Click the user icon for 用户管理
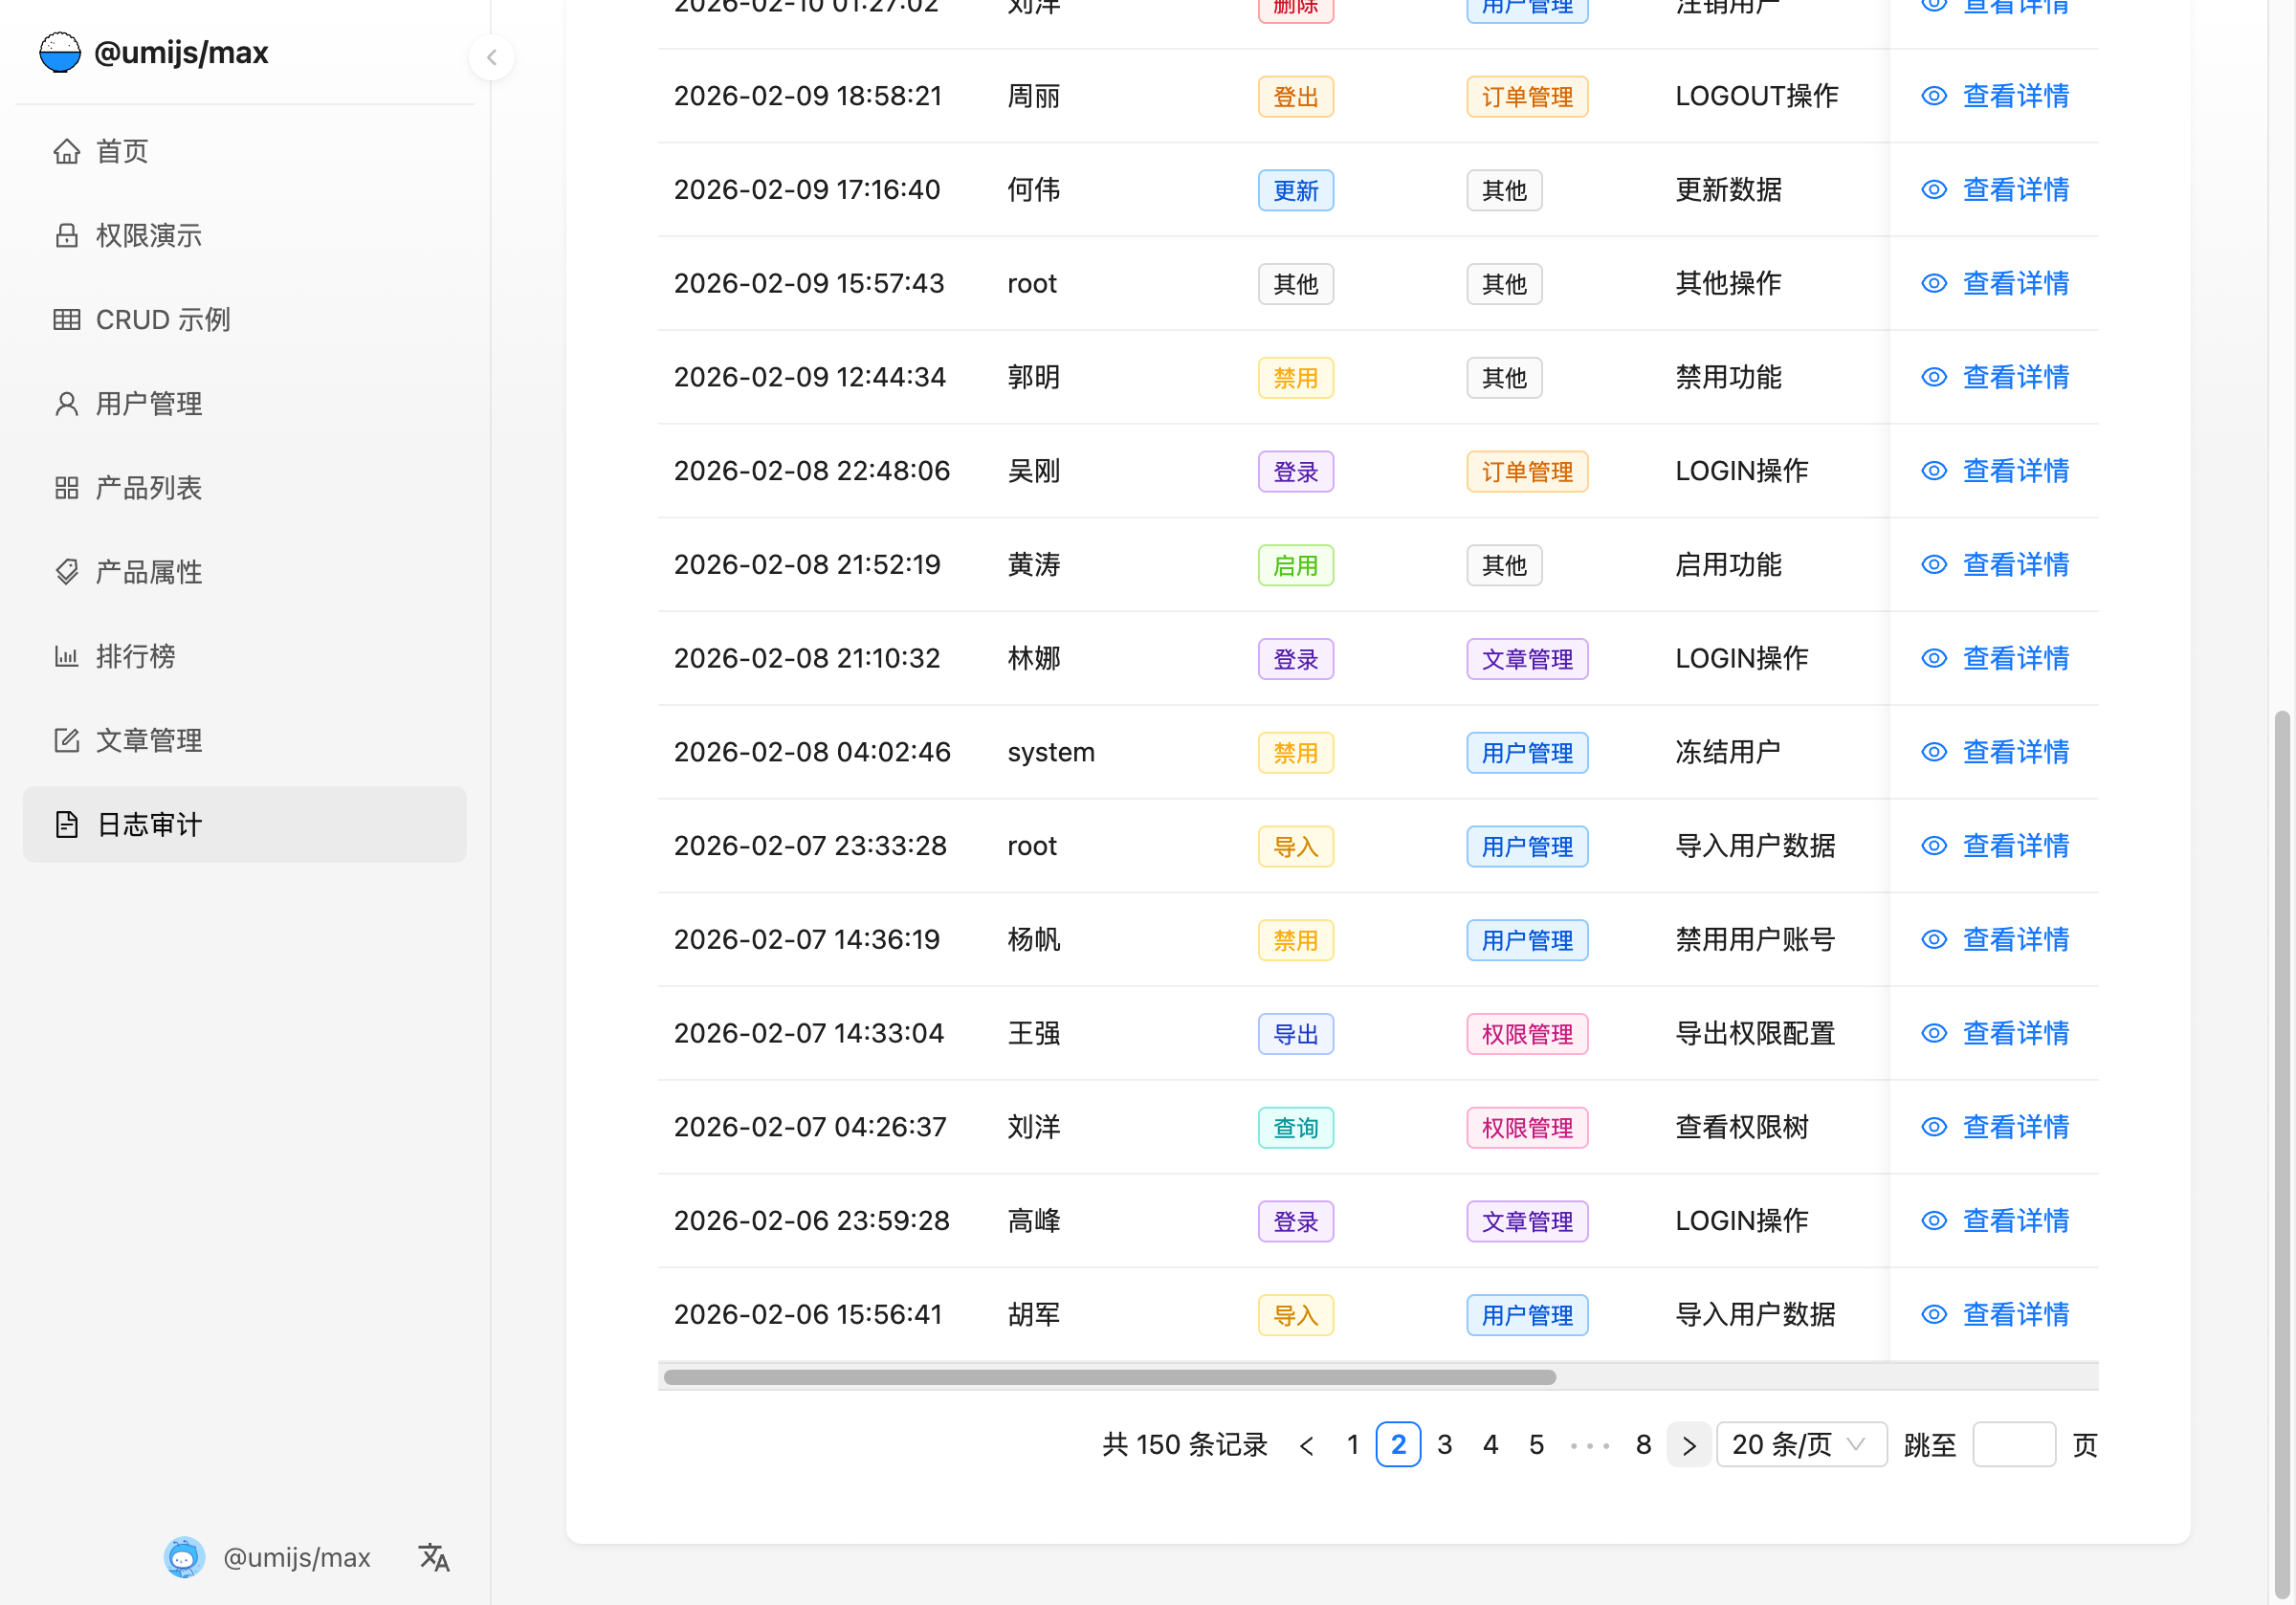This screenshot has width=2296, height=1605. (x=66, y=404)
